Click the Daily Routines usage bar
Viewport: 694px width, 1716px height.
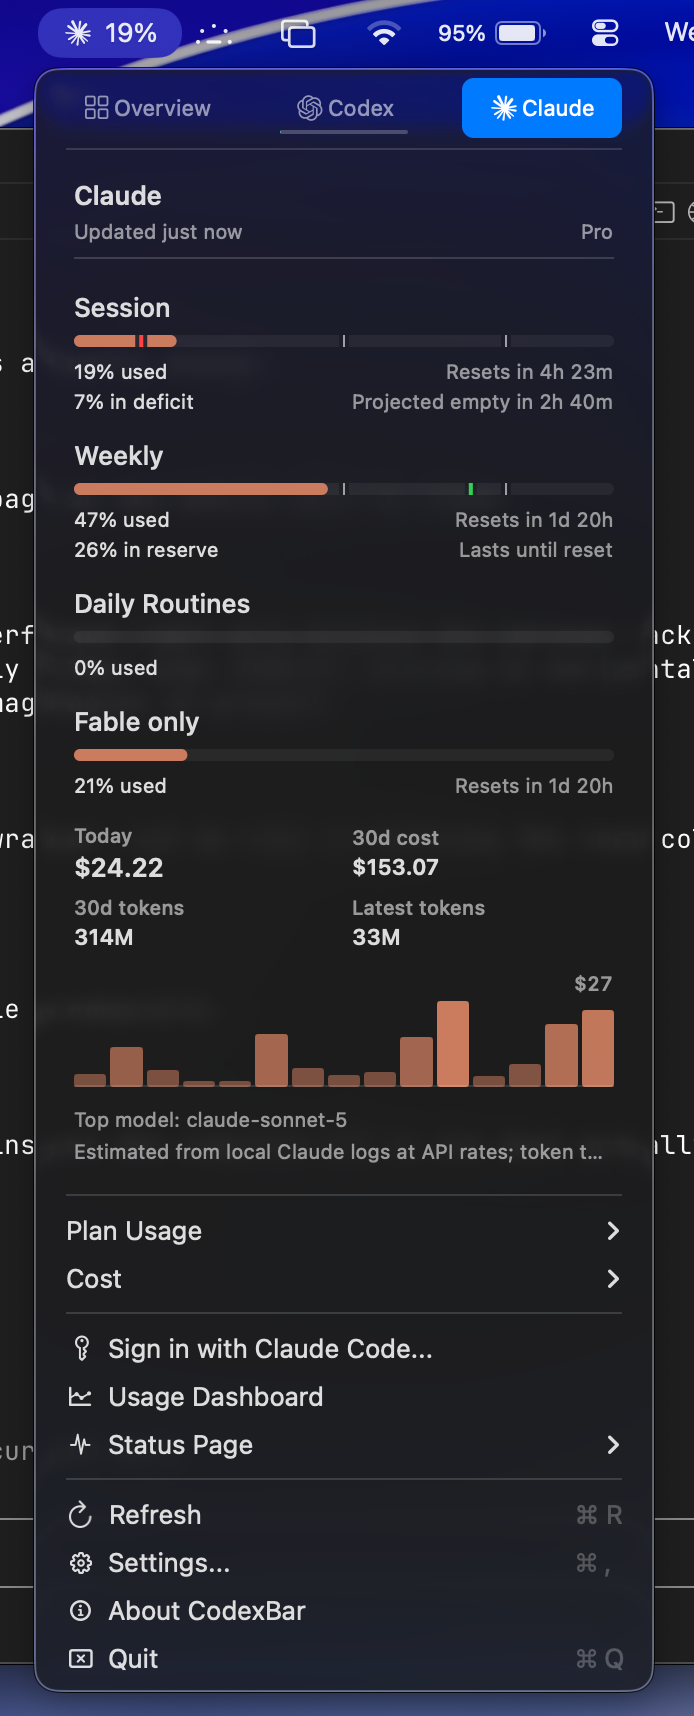click(344, 637)
